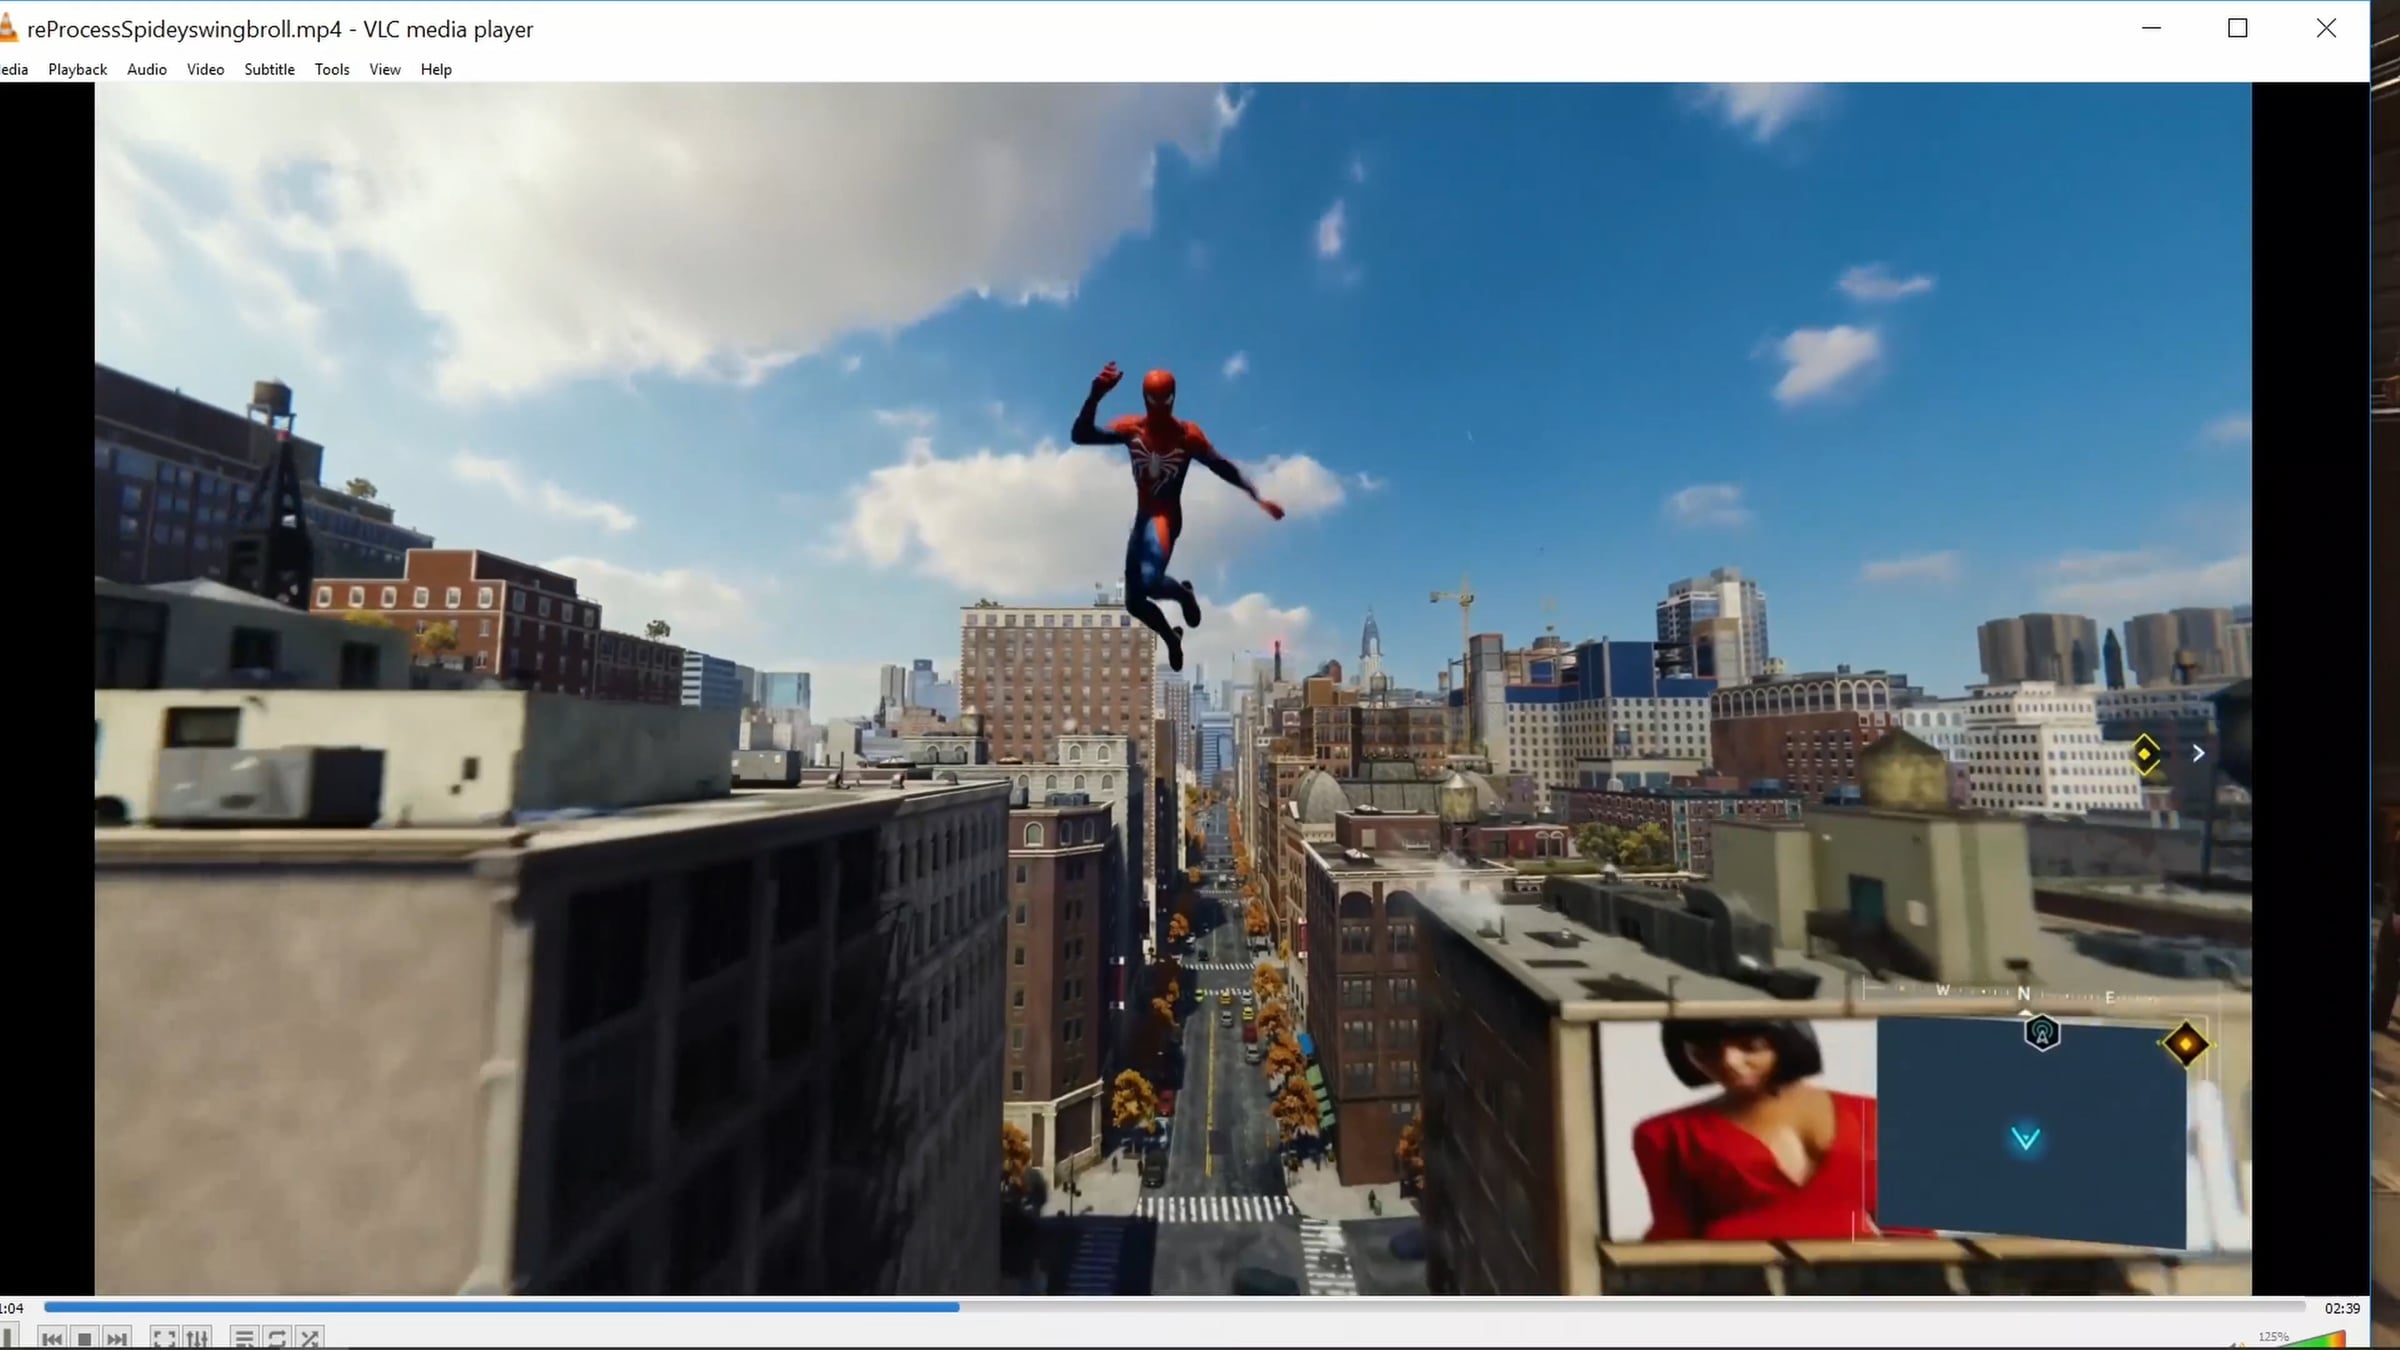Click the elapsed time label
This screenshot has height=1350, width=2400.
coord(12,1308)
